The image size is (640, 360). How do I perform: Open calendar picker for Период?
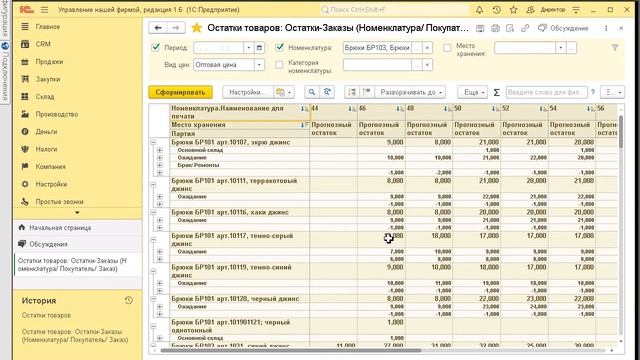[259, 48]
